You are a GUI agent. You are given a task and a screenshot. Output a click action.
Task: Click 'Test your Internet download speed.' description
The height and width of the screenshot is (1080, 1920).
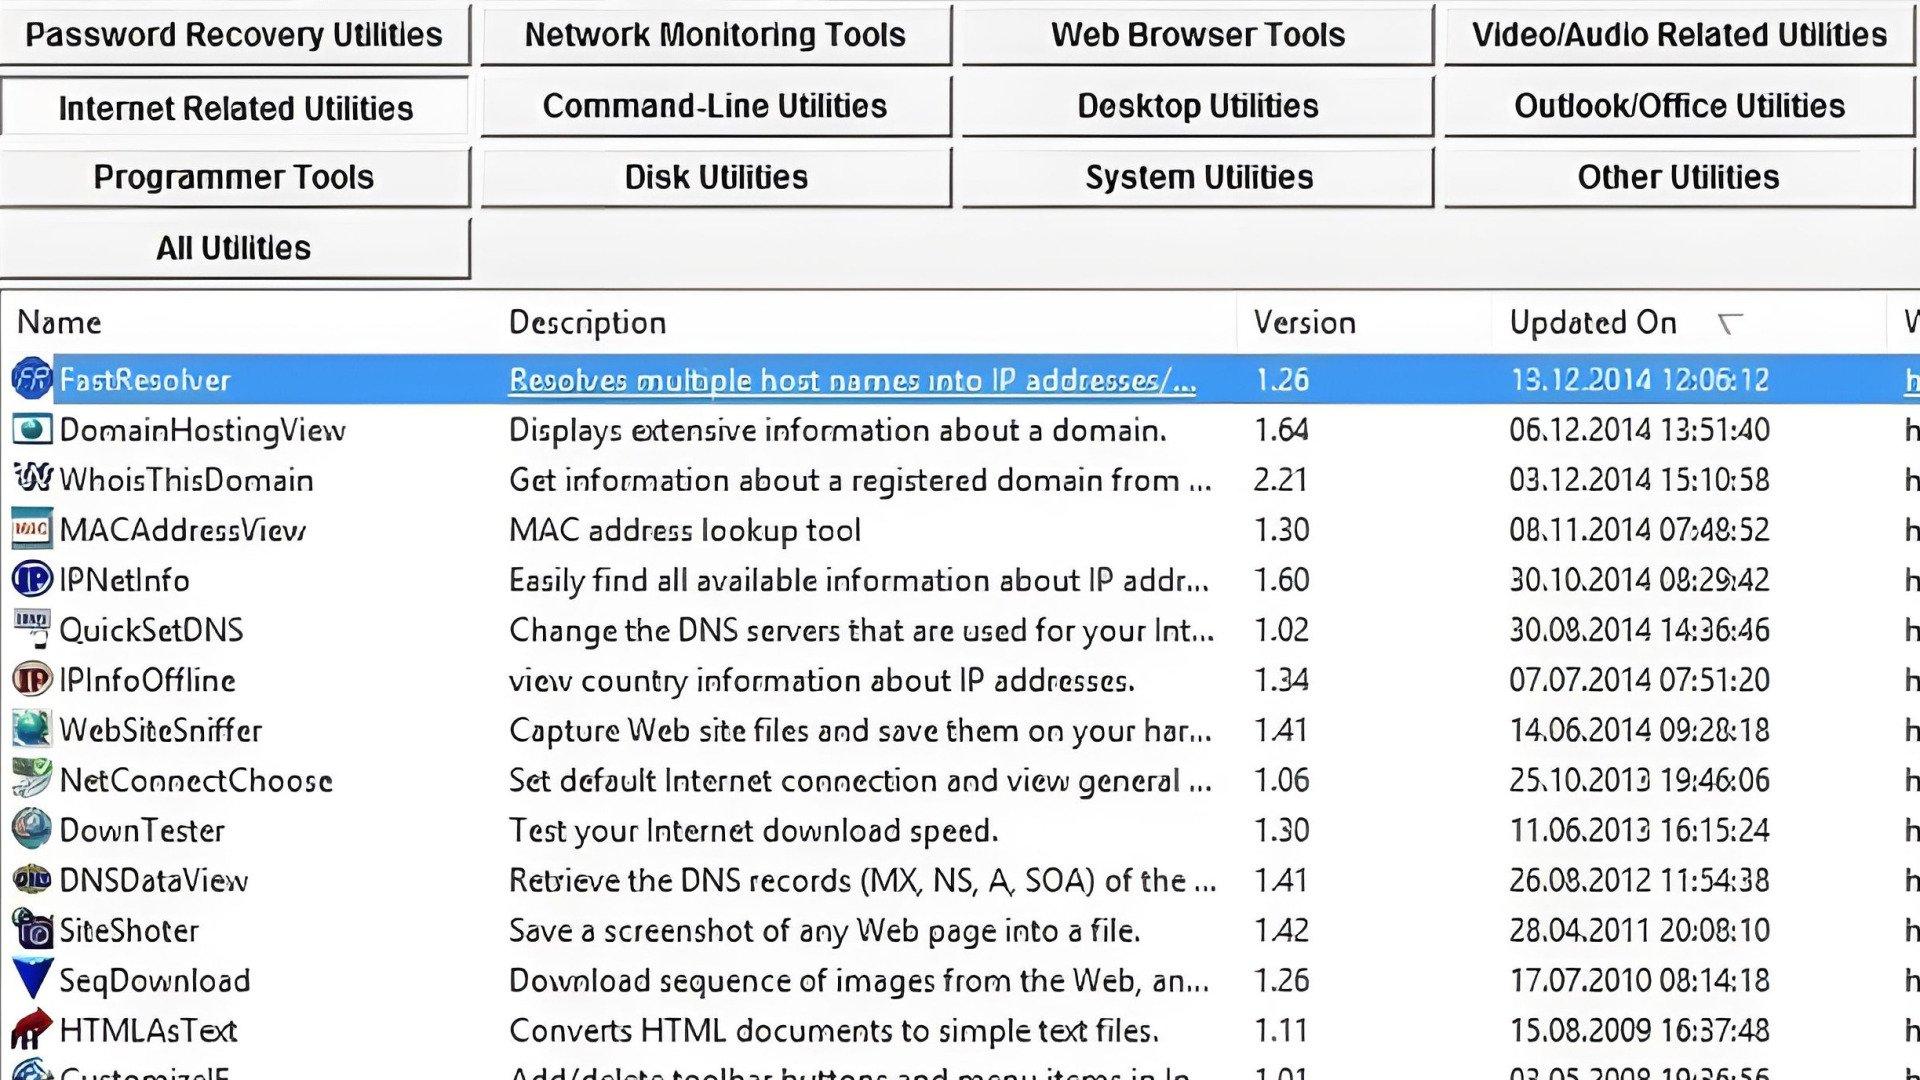(753, 830)
